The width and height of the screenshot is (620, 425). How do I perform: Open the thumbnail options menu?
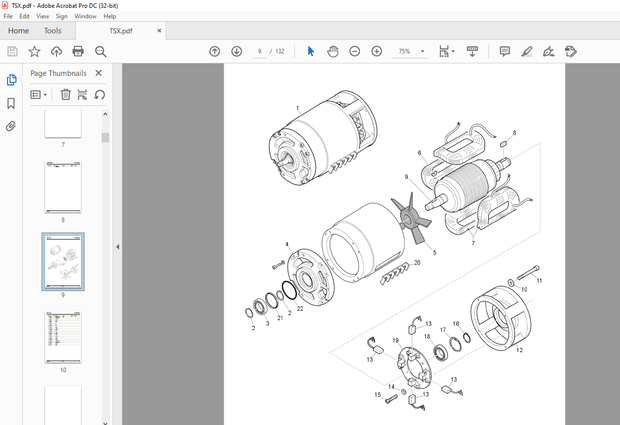[39, 95]
